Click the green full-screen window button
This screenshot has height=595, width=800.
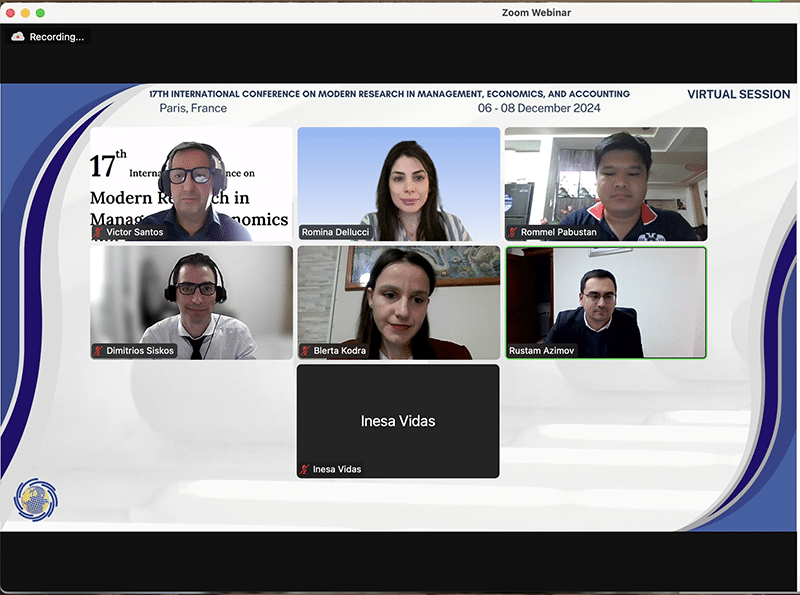tap(40, 12)
